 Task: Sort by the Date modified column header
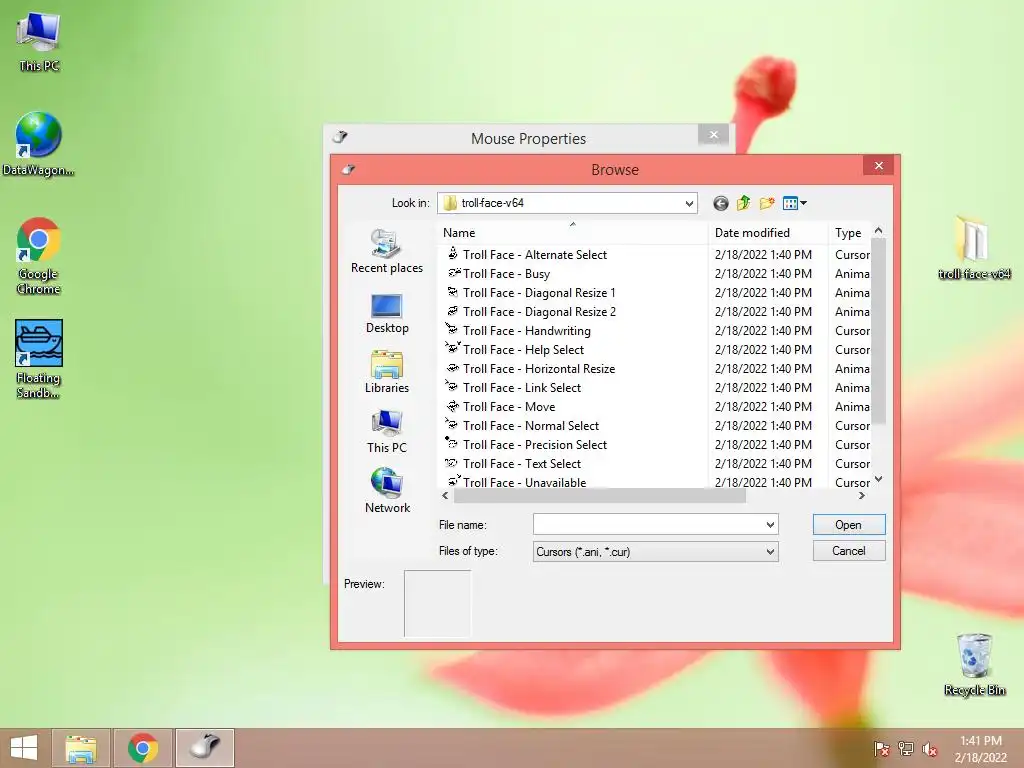click(x=769, y=233)
